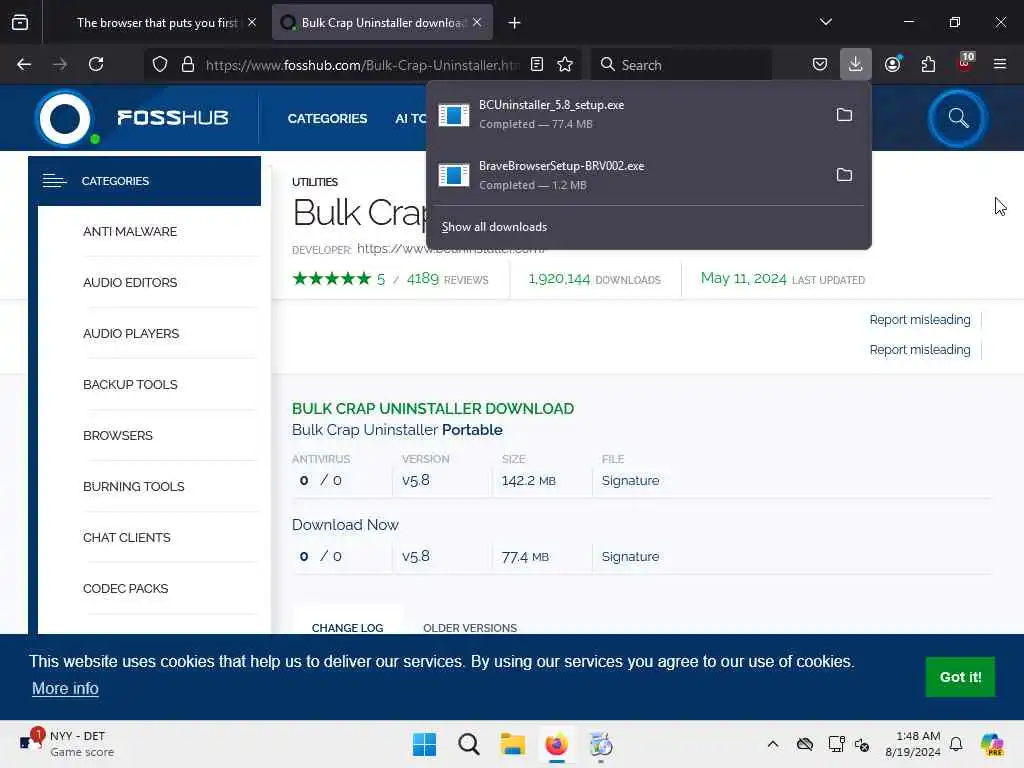
Task: Select Bulk Crap Uninstaller download tab
Action: 382,23
